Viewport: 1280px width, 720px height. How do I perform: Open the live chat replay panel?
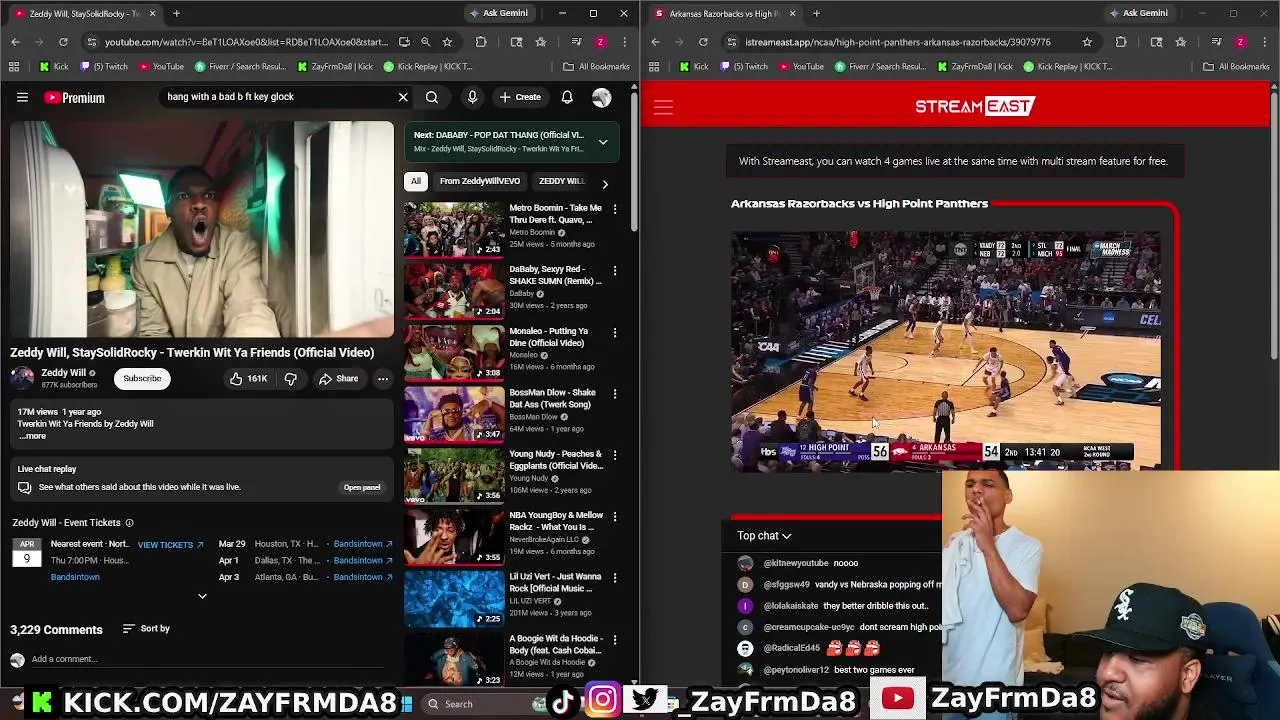(x=362, y=487)
